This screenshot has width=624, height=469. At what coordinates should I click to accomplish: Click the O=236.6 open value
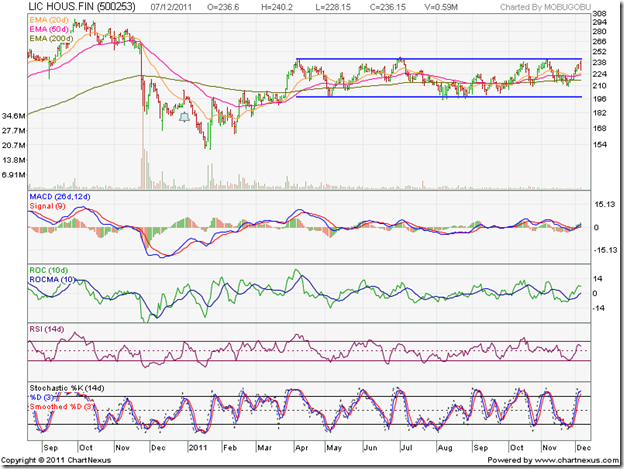[223, 7]
